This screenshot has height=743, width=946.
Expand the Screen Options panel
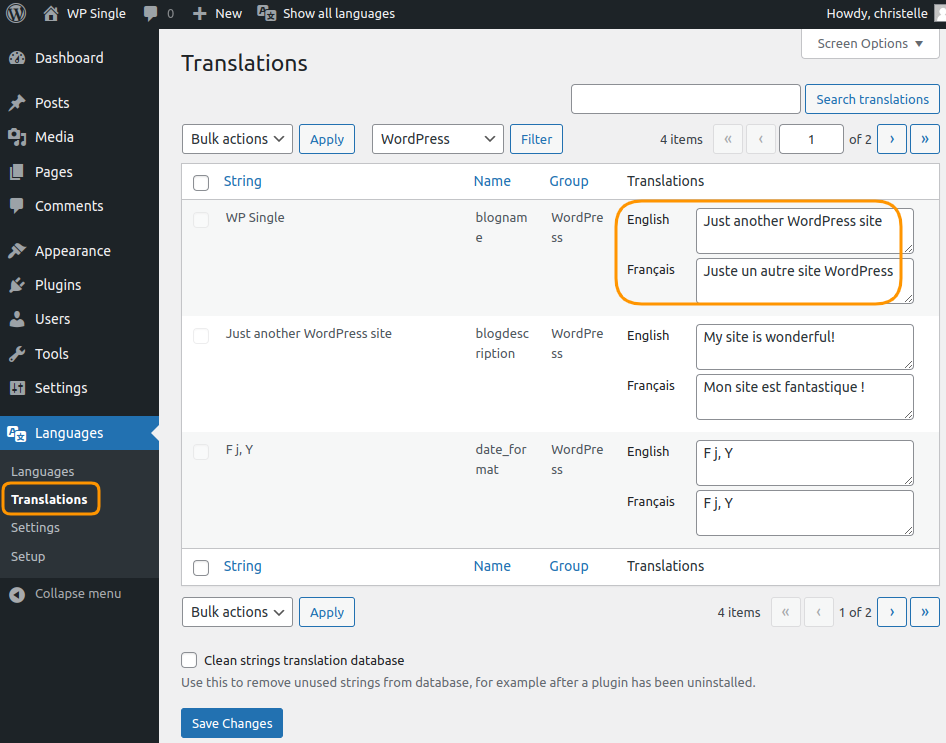(869, 44)
